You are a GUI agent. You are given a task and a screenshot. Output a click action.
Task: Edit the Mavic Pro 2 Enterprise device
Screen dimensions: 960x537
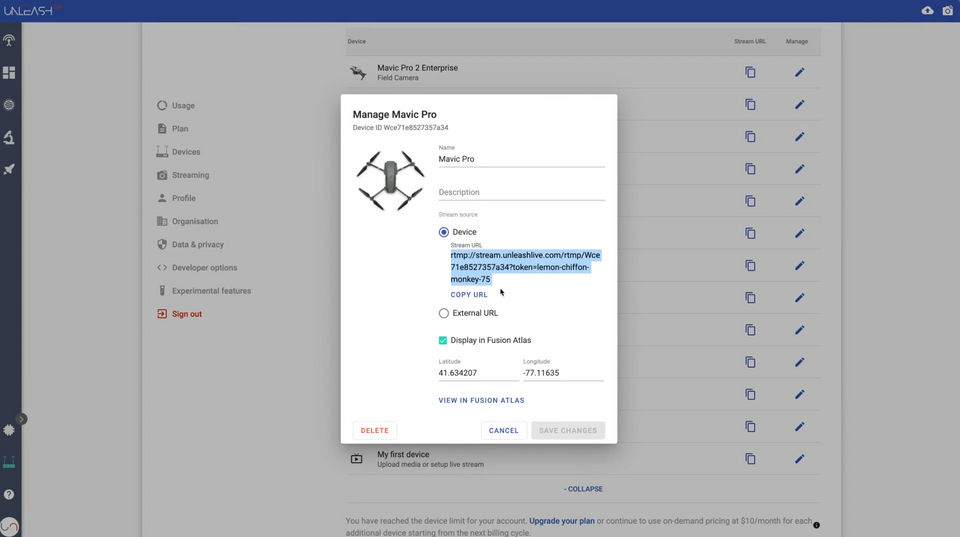800,72
